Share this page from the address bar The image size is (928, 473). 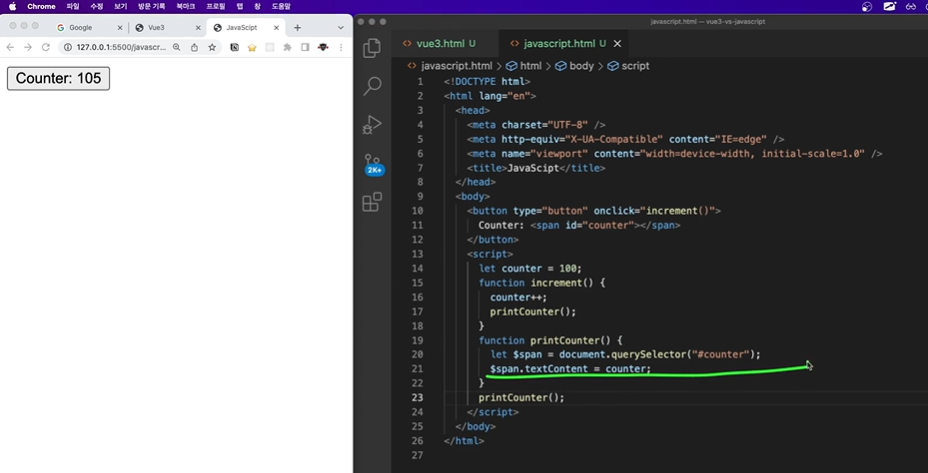tap(194, 47)
